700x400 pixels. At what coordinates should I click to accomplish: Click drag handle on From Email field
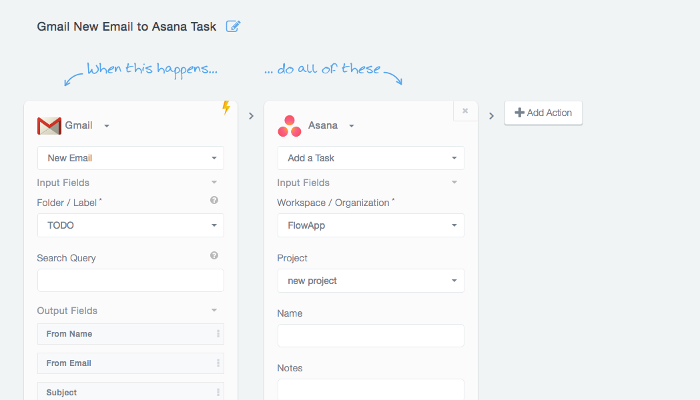pos(217,363)
